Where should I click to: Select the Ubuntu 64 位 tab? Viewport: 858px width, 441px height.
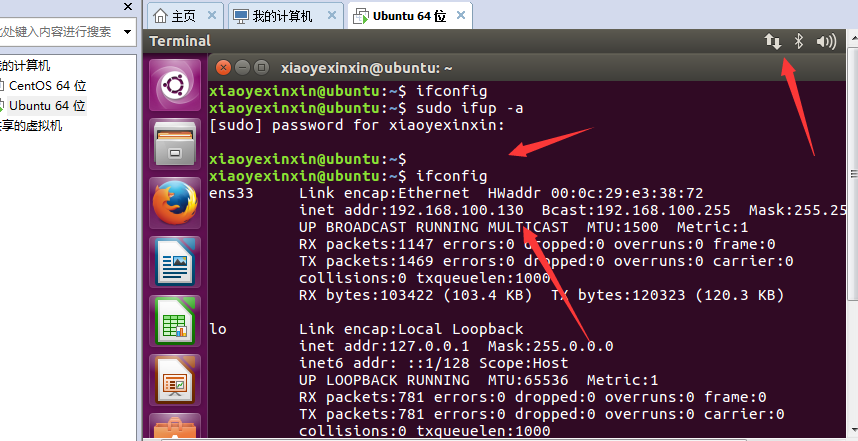pyautogui.click(x=410, y=15)
